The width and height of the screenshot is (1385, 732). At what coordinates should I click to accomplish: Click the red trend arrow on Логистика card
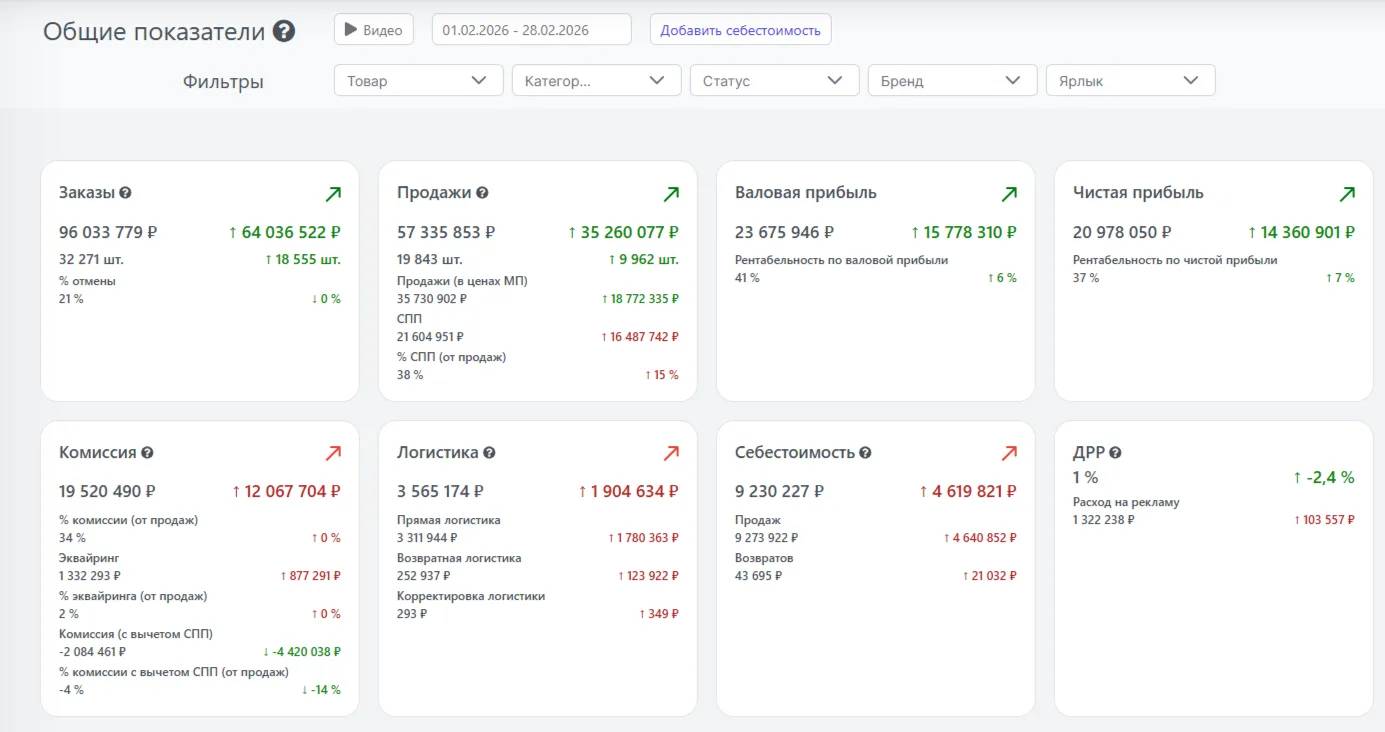pos(670,454)
